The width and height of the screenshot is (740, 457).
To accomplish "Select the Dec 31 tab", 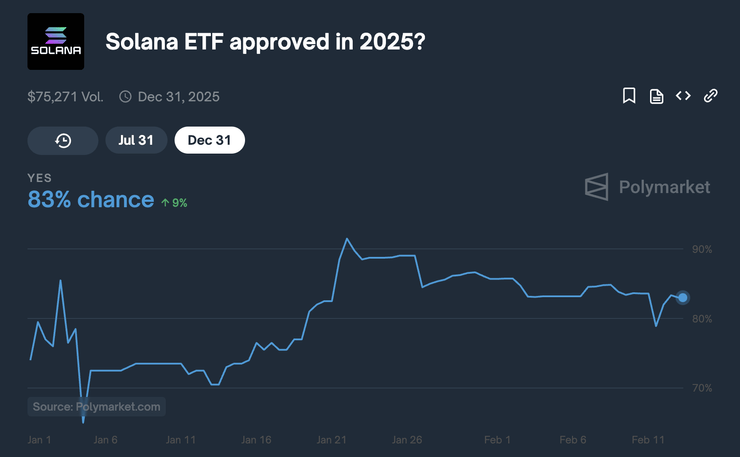I will (209, 141).
